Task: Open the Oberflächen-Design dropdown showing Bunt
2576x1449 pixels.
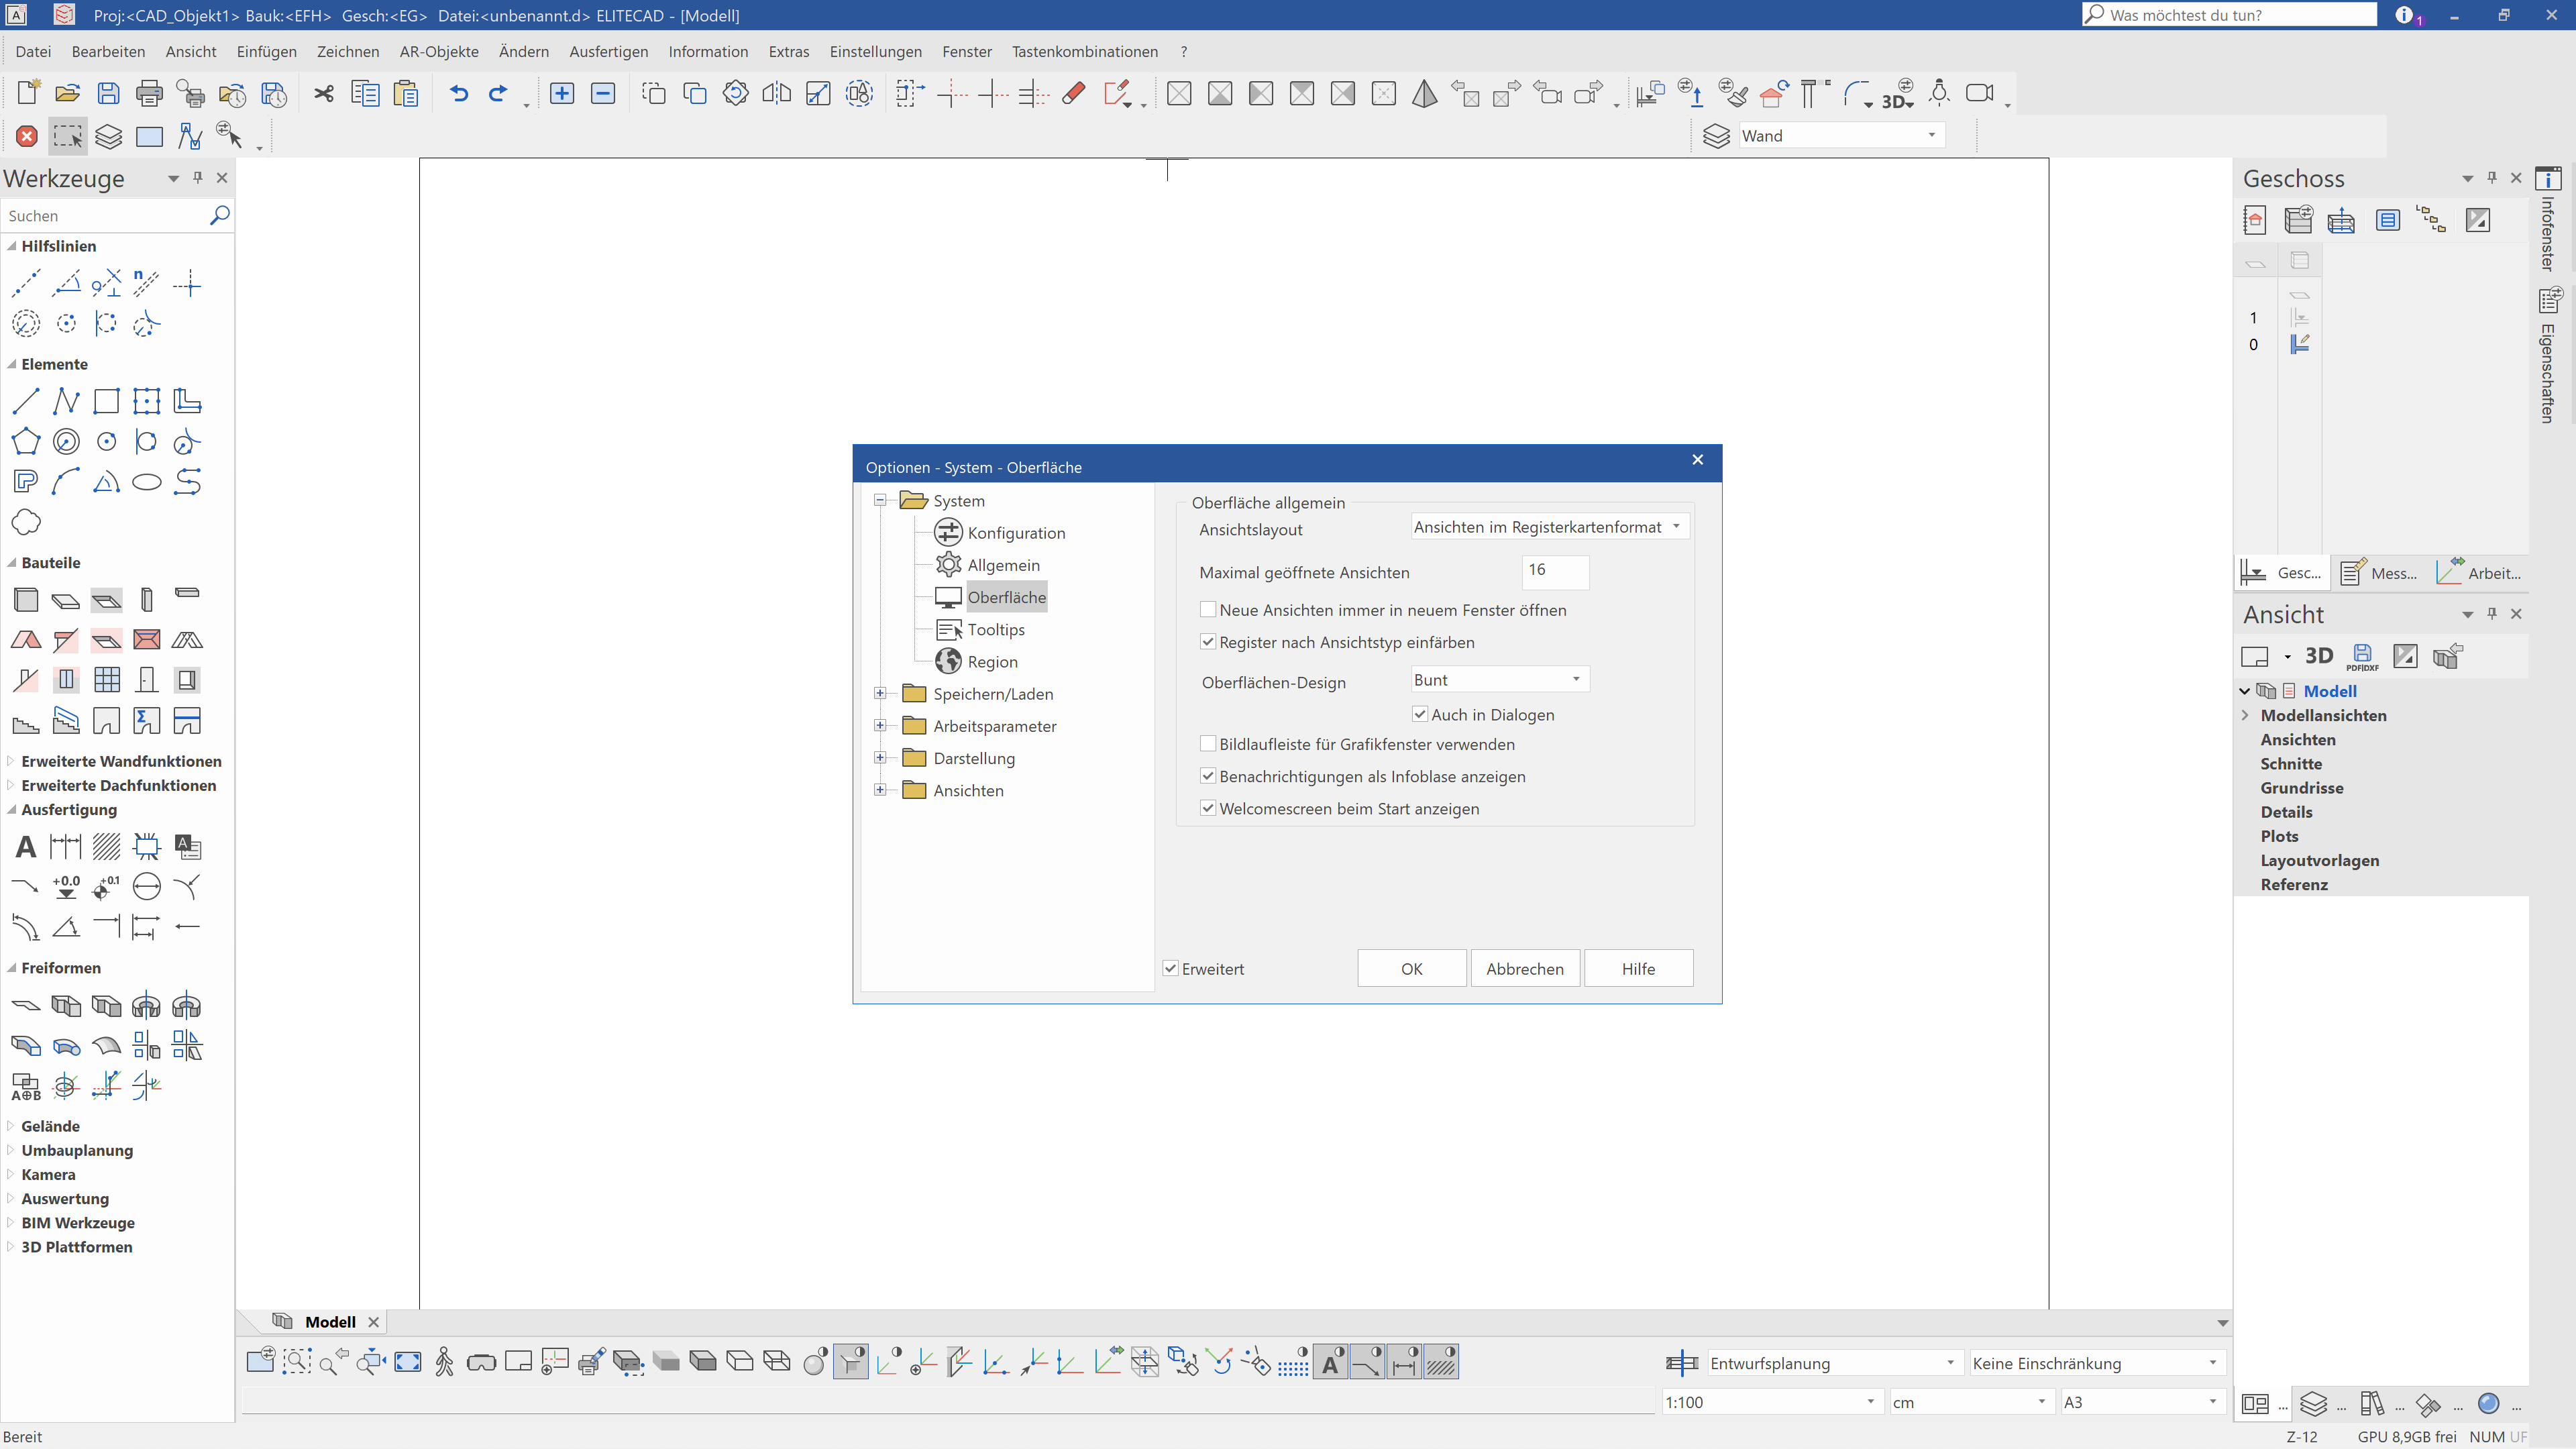Action: [x=1498, y=680]
